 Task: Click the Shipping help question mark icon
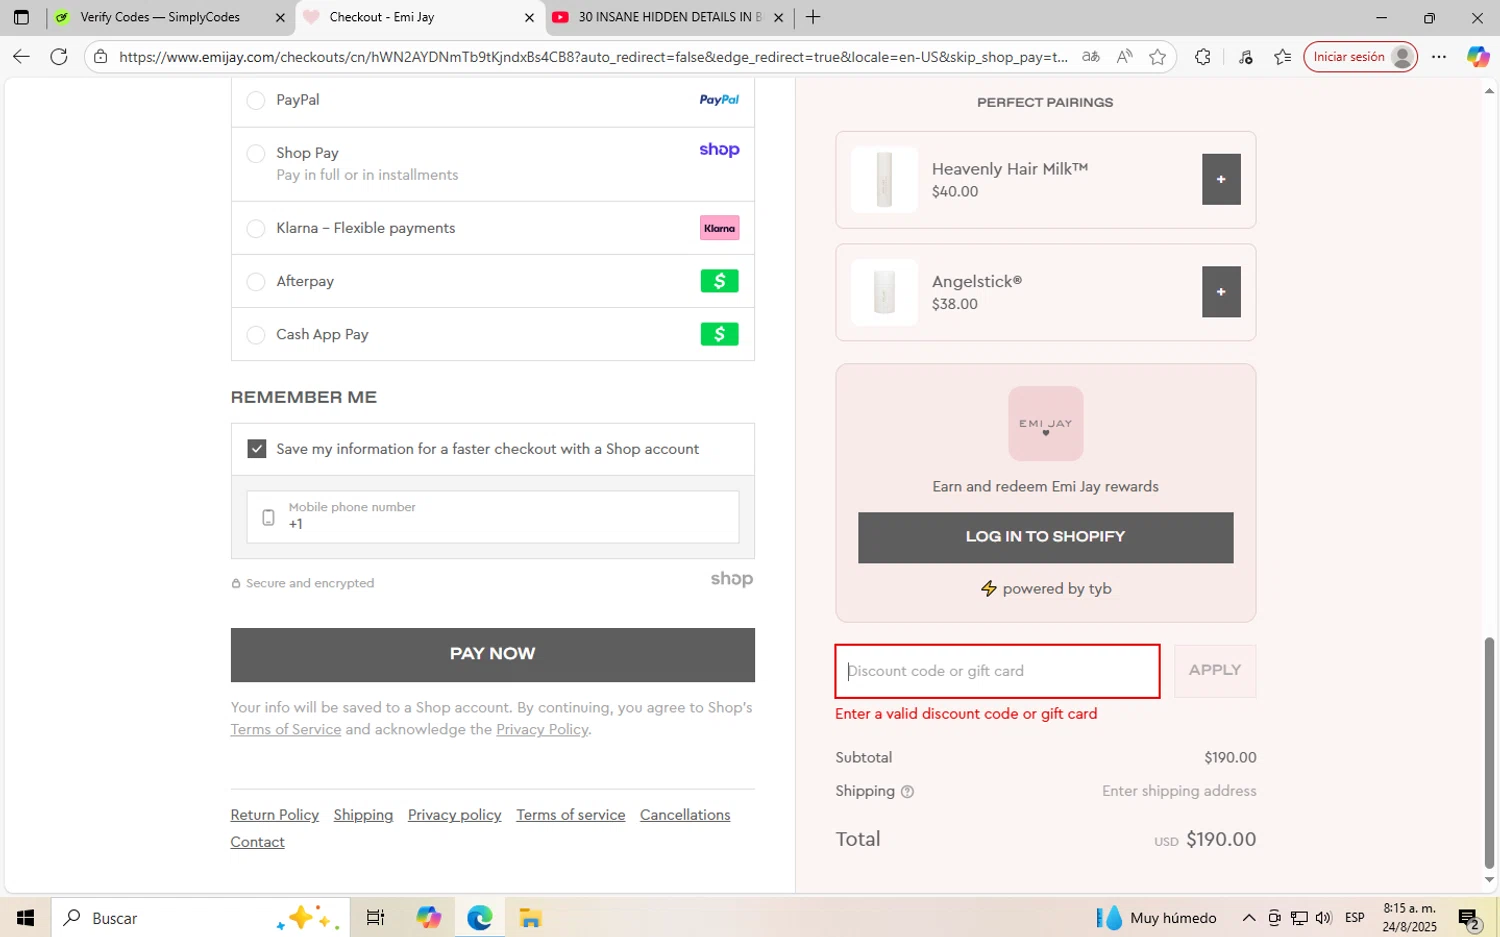(x=907, y=792)
